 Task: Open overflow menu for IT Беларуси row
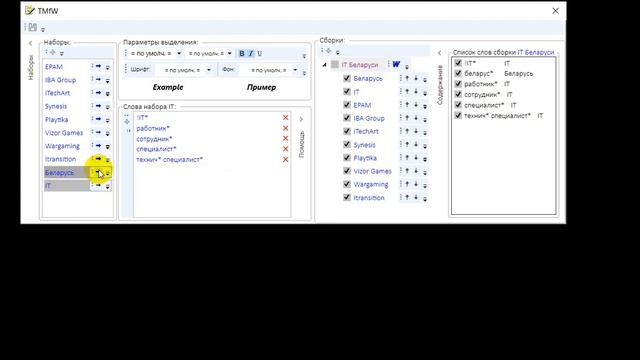[x=407, y=66]
